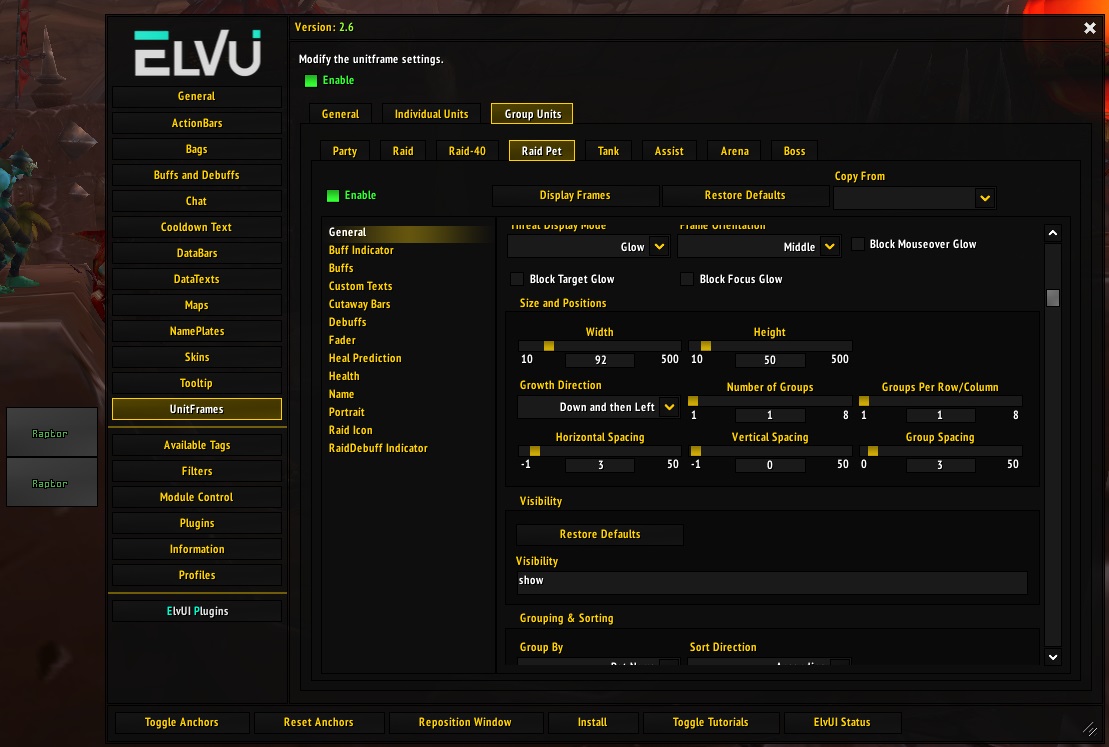Select Heal Prediction in the settings list
This screenshot has height=747, width=1109.
(x=365, y=358)
